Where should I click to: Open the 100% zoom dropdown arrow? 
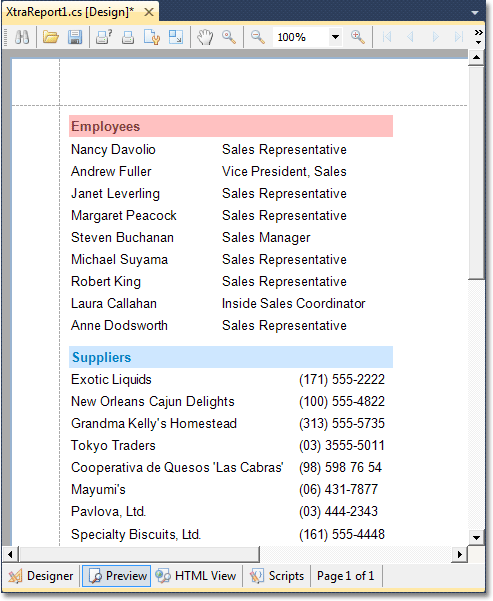tap(335, 37)
